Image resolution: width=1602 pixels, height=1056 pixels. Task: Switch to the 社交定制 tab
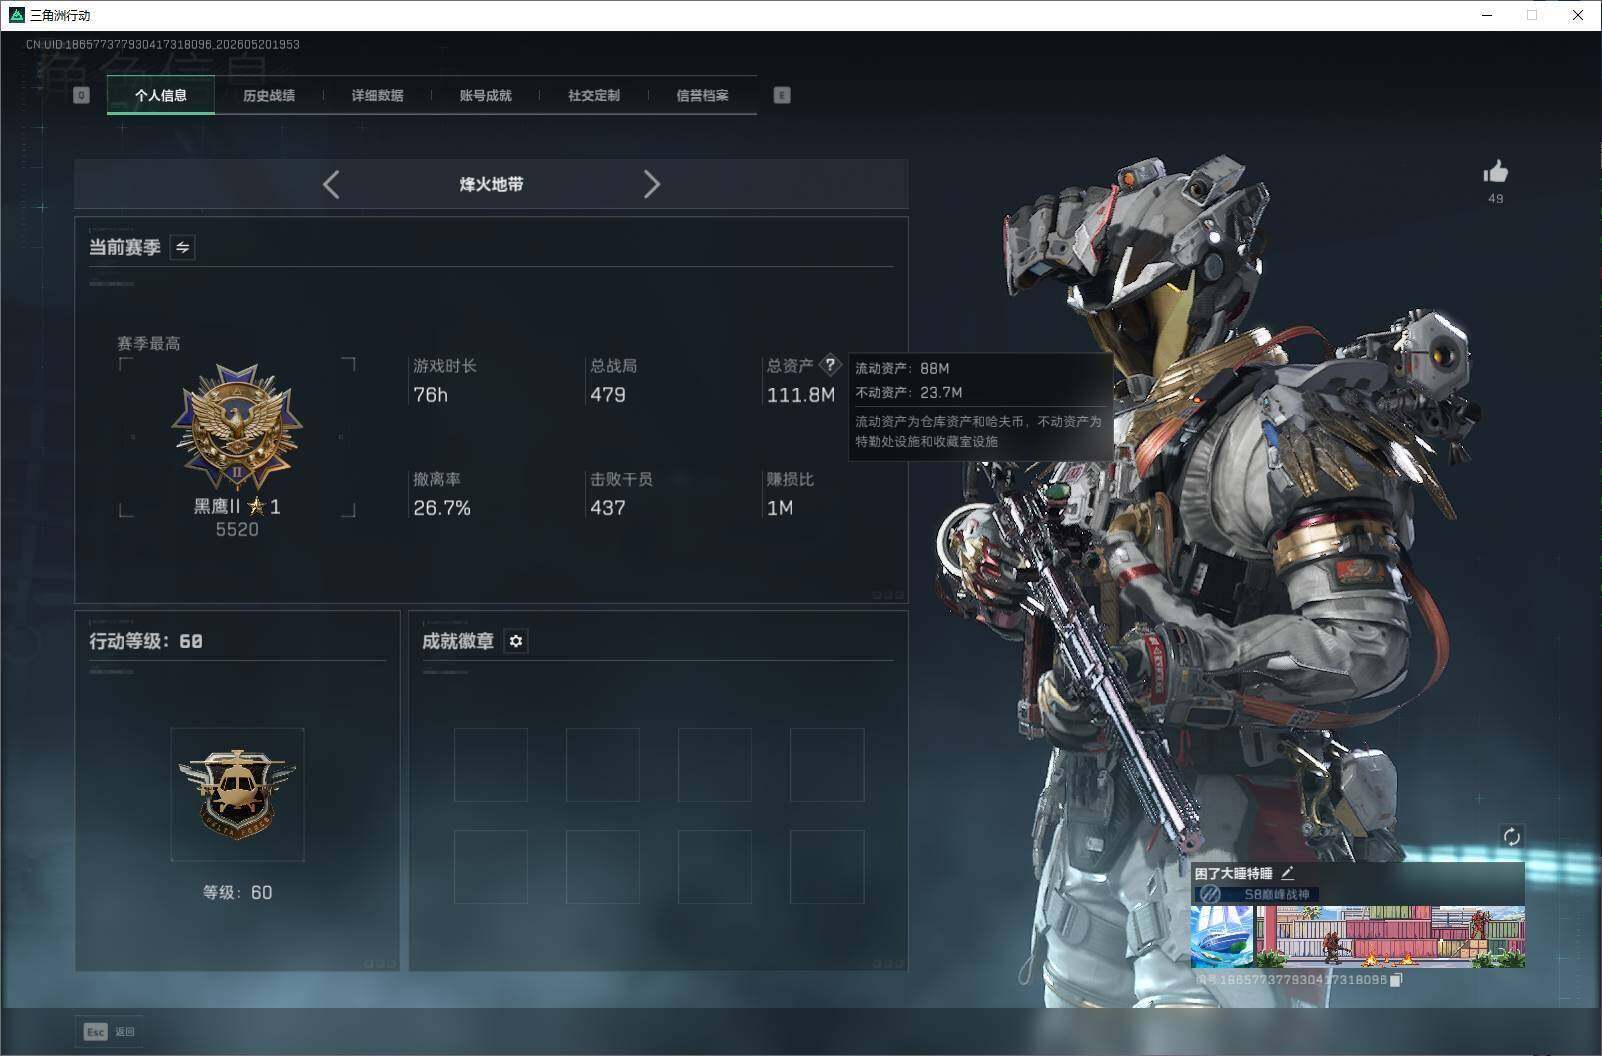[x=594, y=95]
